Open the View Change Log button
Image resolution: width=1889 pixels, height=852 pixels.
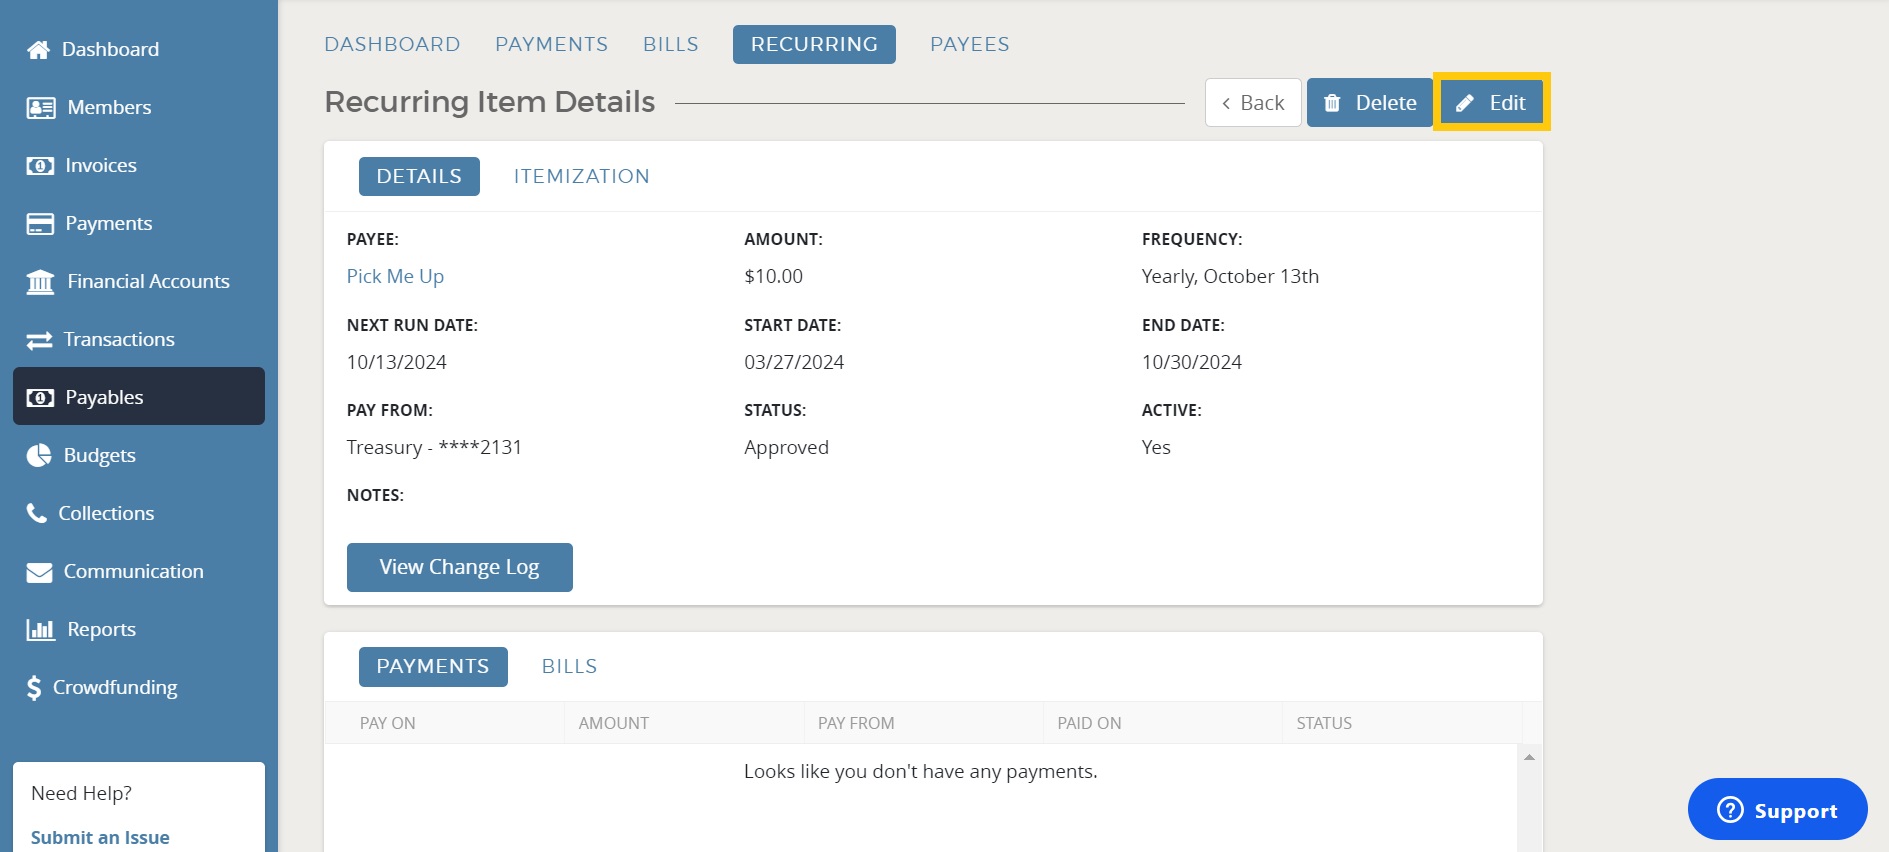(x=459, y=567)
